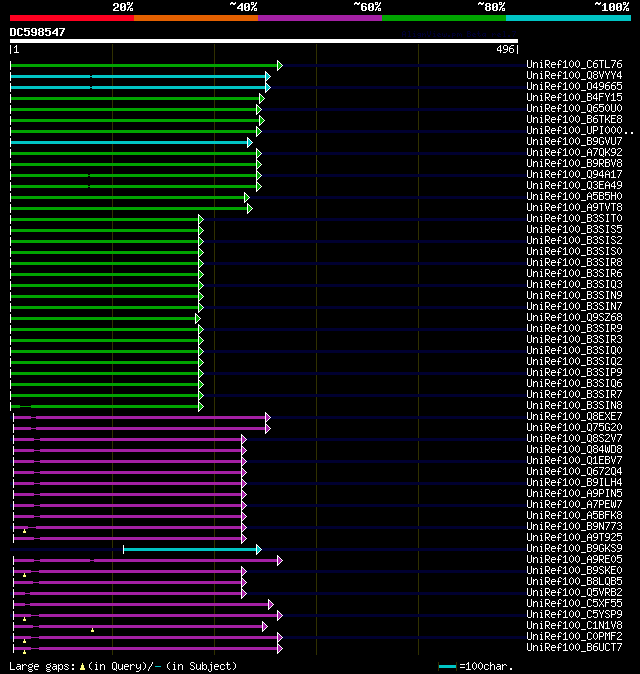Click the white DC598547 query bar
This screenshot has width=640, height=674.
tap(264, 41)
